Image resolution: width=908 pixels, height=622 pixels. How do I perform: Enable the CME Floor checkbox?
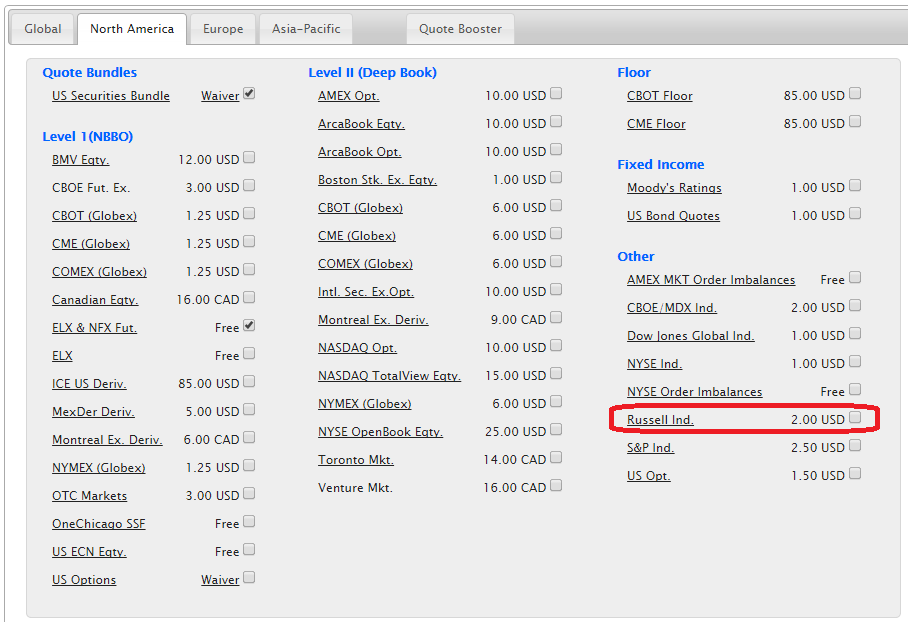(855, 121)
